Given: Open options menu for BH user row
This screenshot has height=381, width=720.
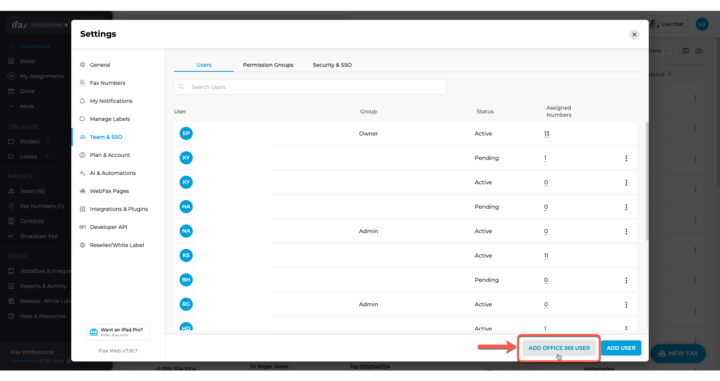Looking at the screenshot, I should point(626,280).
